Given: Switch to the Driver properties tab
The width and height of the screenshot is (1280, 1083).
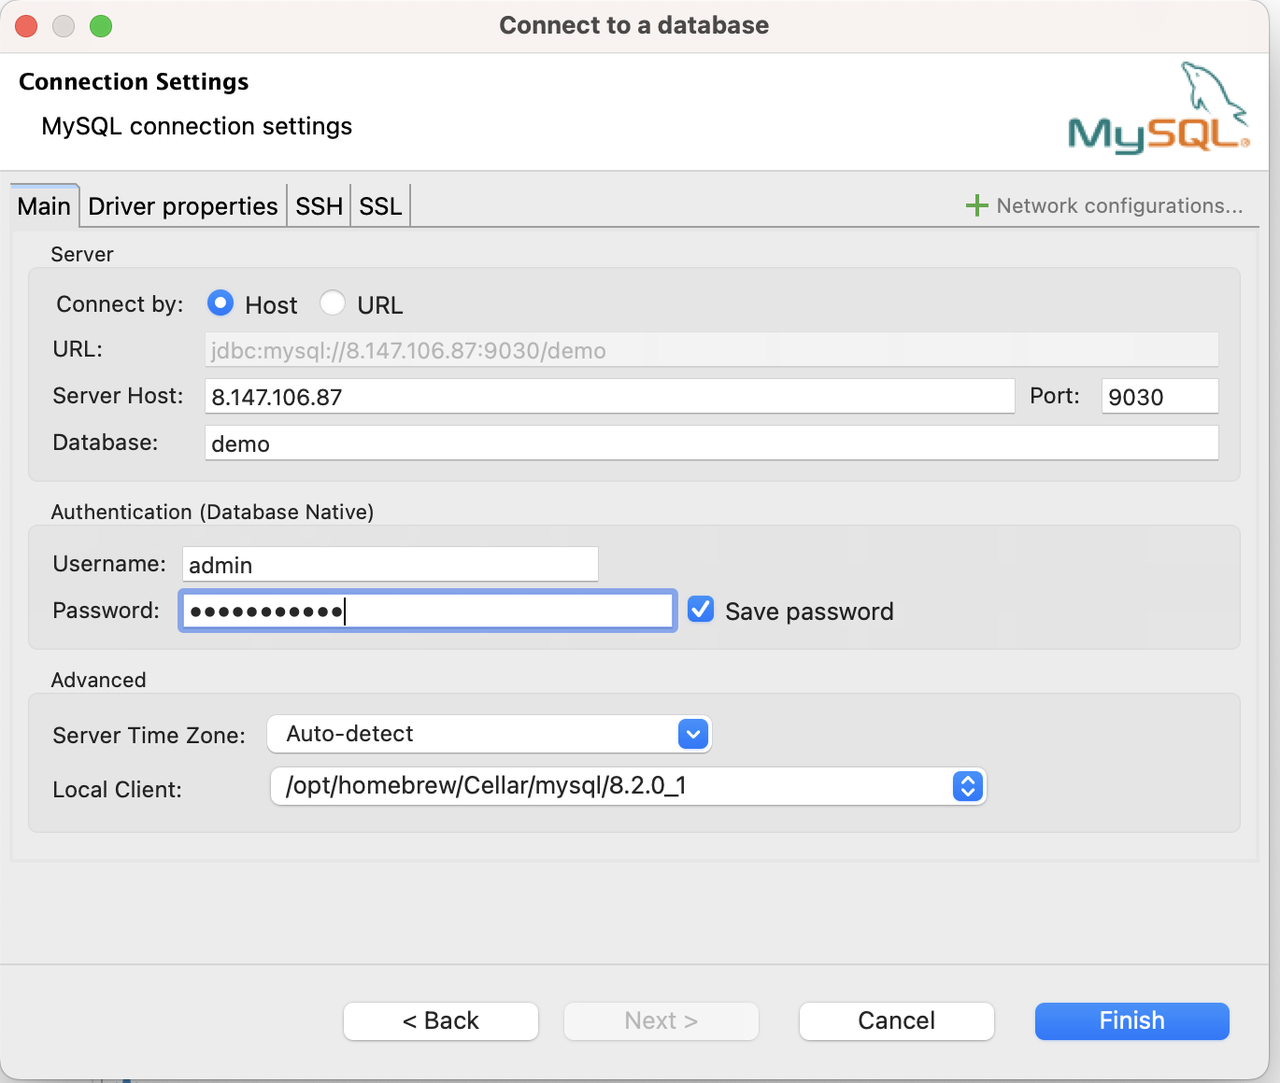Looking at the screenshot, I should [183, 206].
